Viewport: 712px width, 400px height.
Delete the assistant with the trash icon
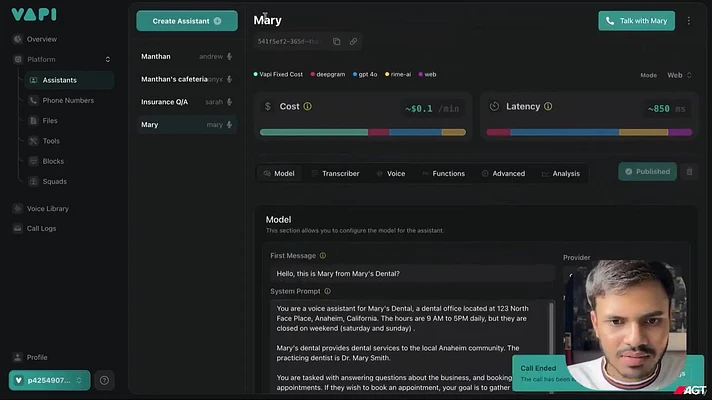tap(689, 172)
